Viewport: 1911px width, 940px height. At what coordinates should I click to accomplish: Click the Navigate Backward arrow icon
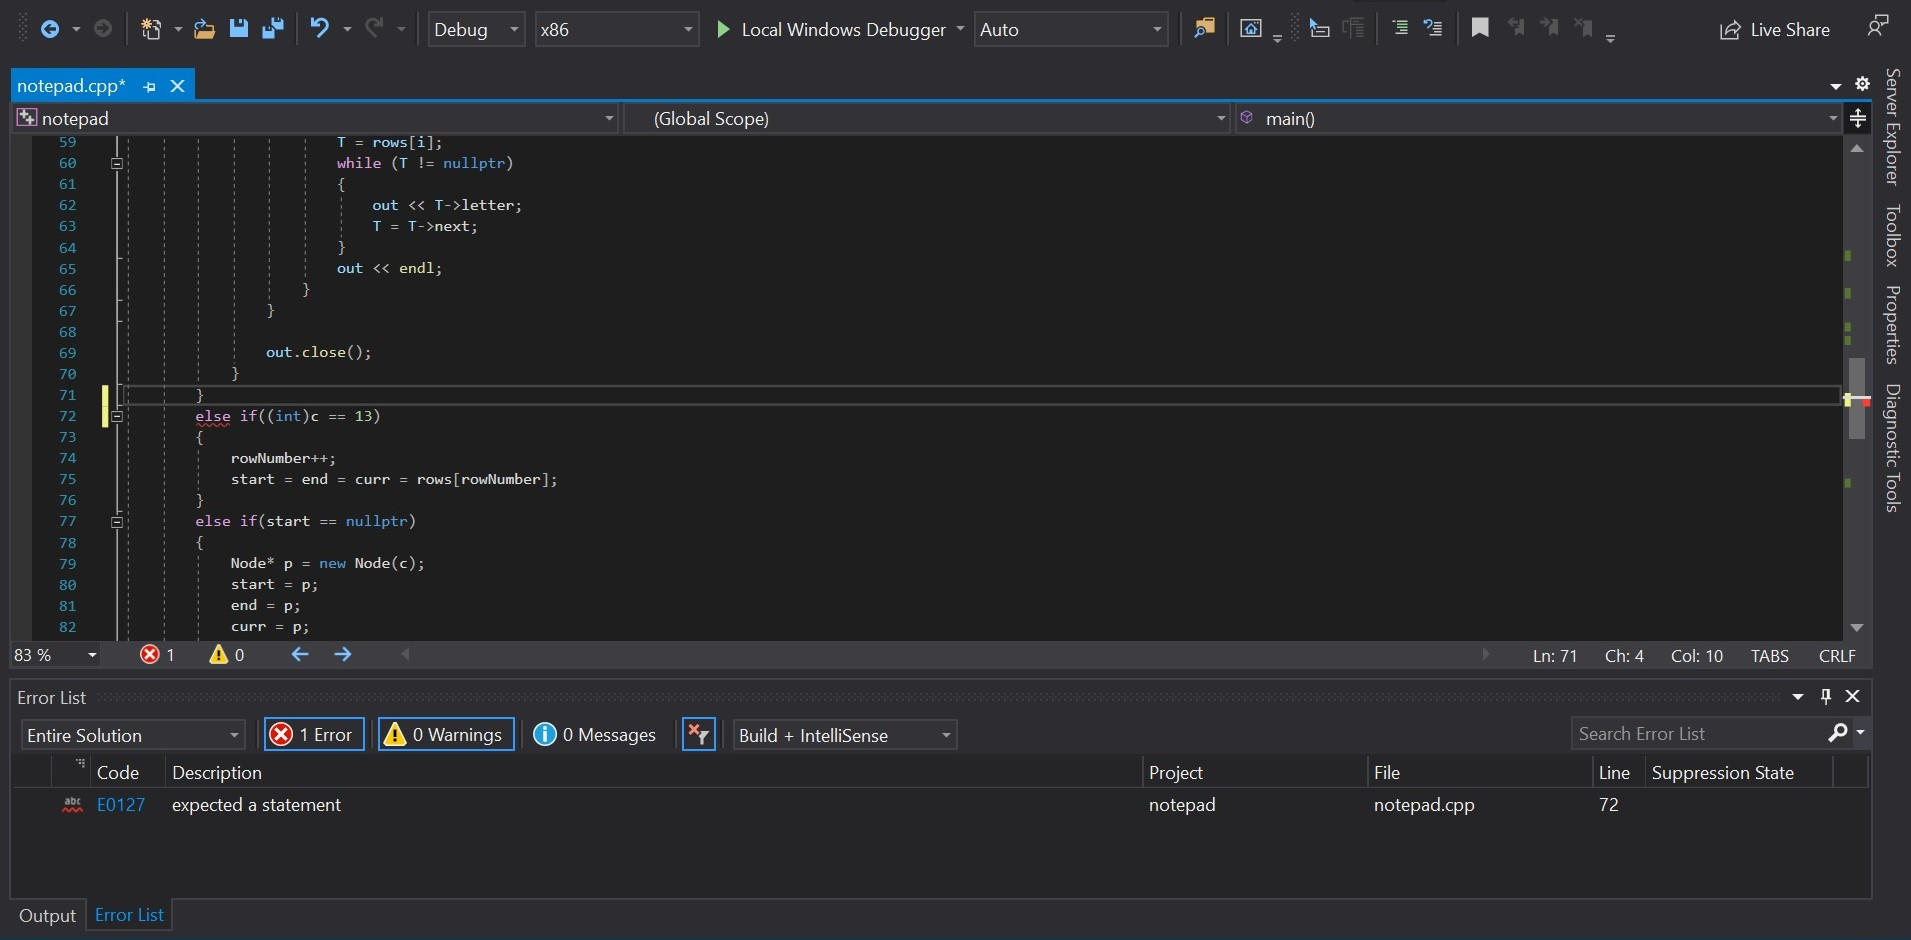(x=49, y=29)
